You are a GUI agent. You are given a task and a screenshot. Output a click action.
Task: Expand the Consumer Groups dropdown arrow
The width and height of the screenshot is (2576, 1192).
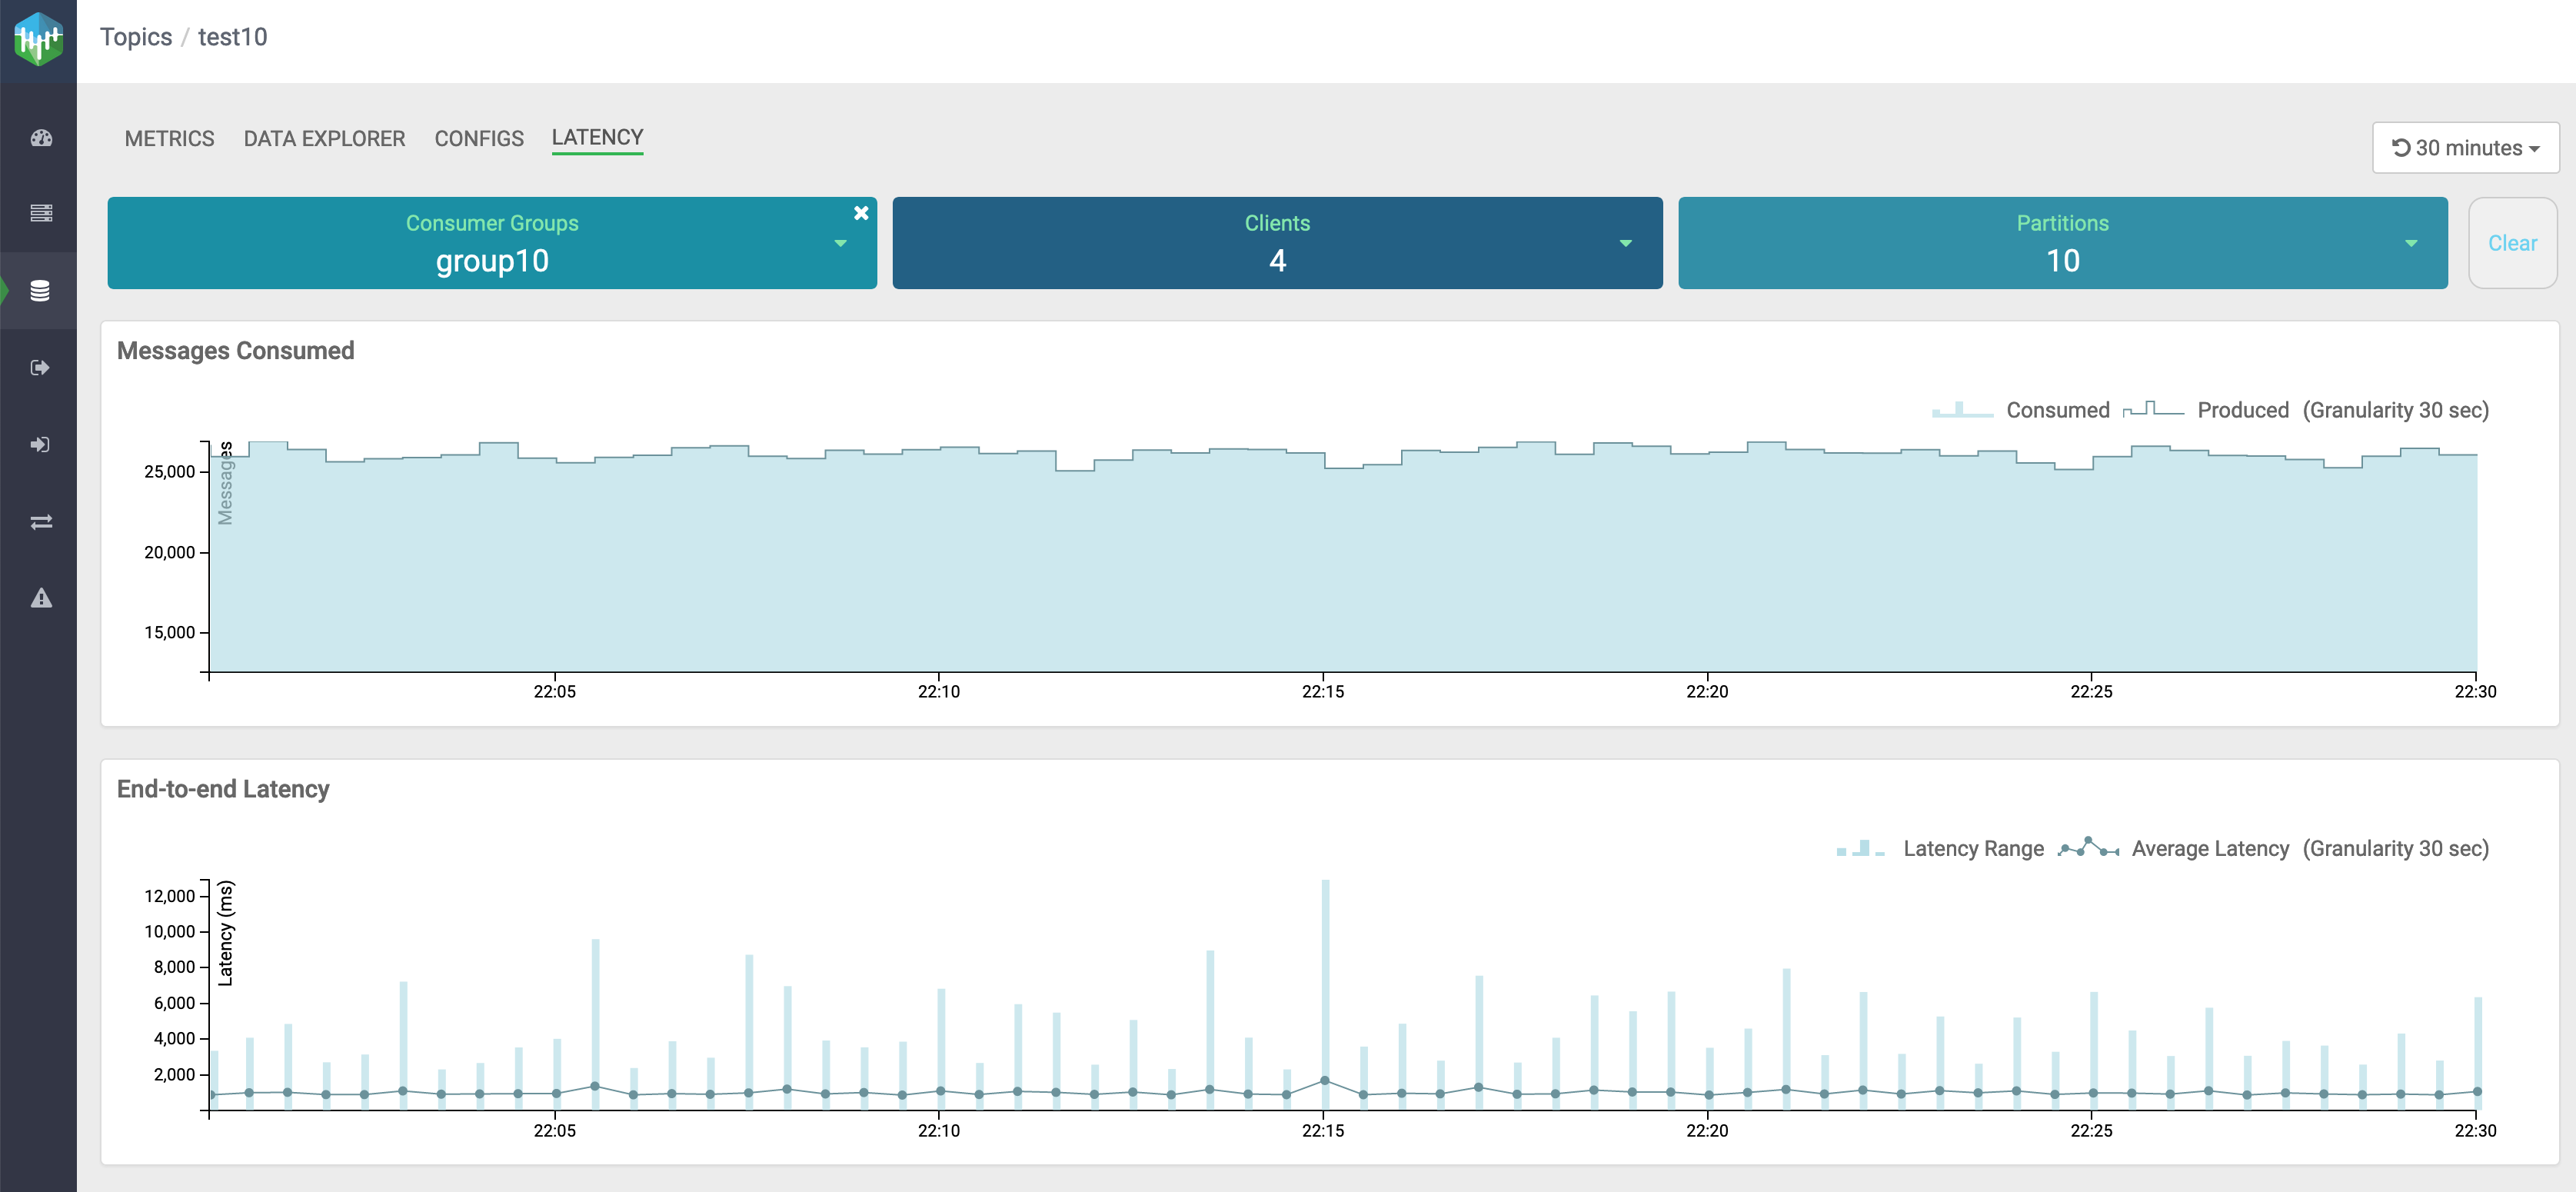(x=840, y=243)
